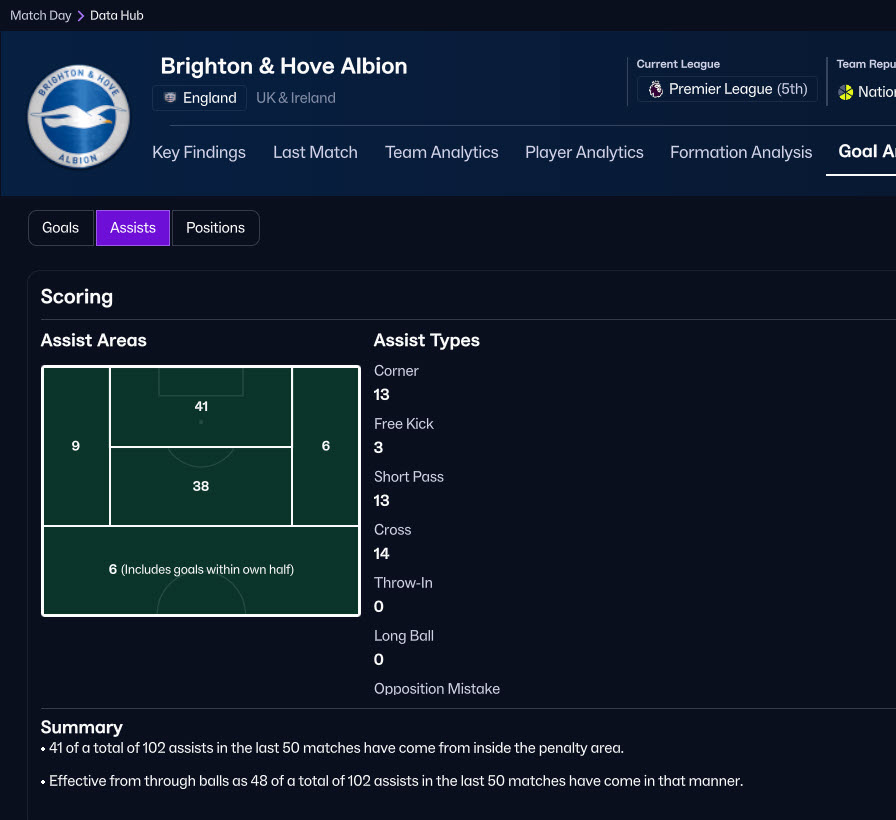Screen dimensions: 896x820
Task: Switch to Formation Analysis tab
Action: pyautogui.click(x=741, y=152)
